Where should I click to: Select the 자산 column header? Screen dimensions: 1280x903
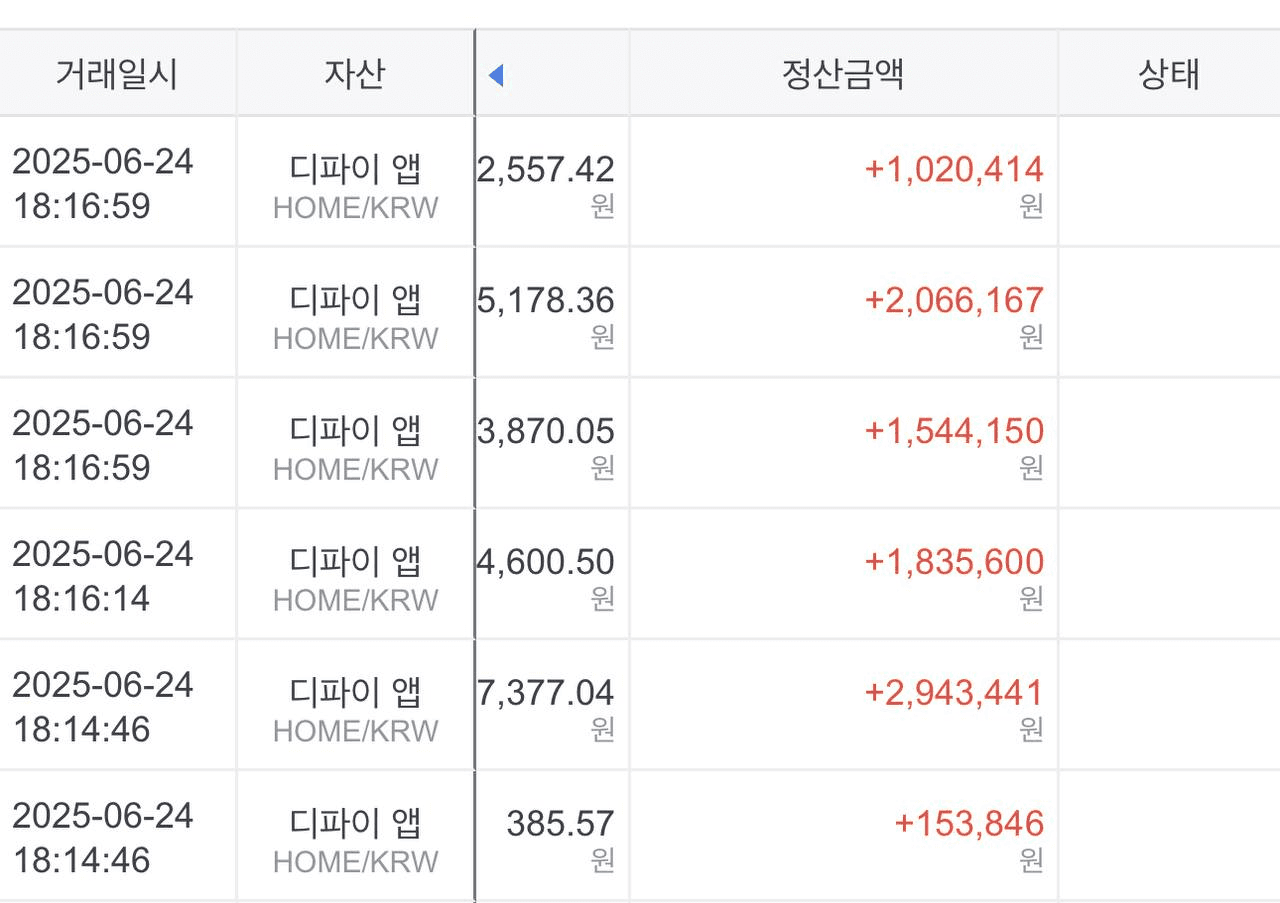point(355,74)
